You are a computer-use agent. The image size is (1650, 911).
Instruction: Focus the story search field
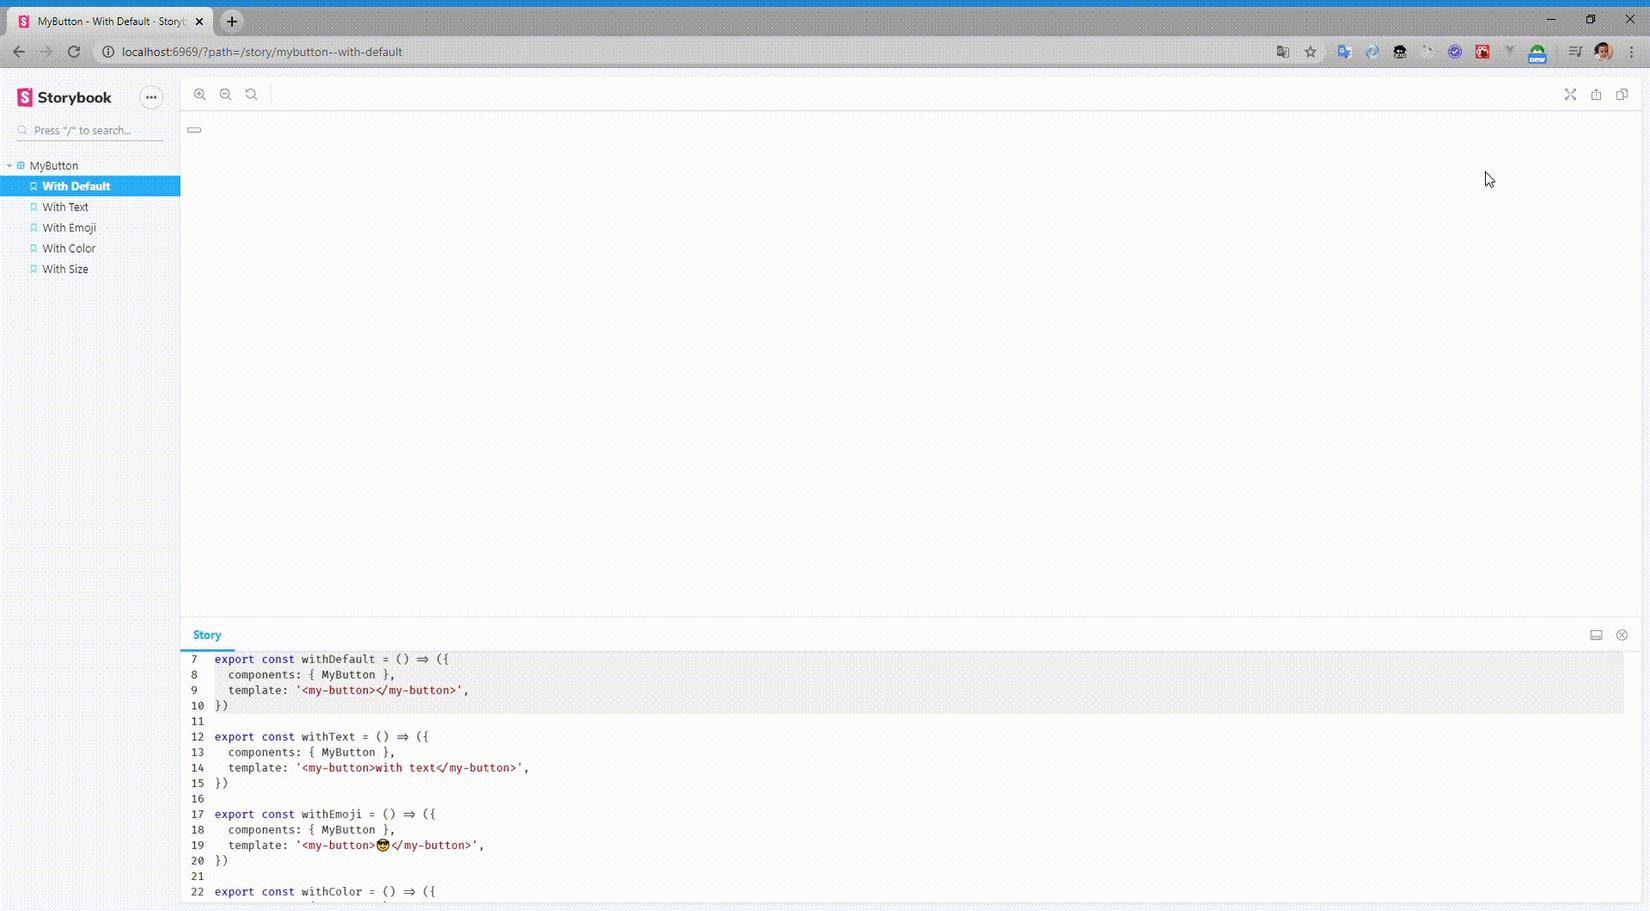click(x=90, y=130)
